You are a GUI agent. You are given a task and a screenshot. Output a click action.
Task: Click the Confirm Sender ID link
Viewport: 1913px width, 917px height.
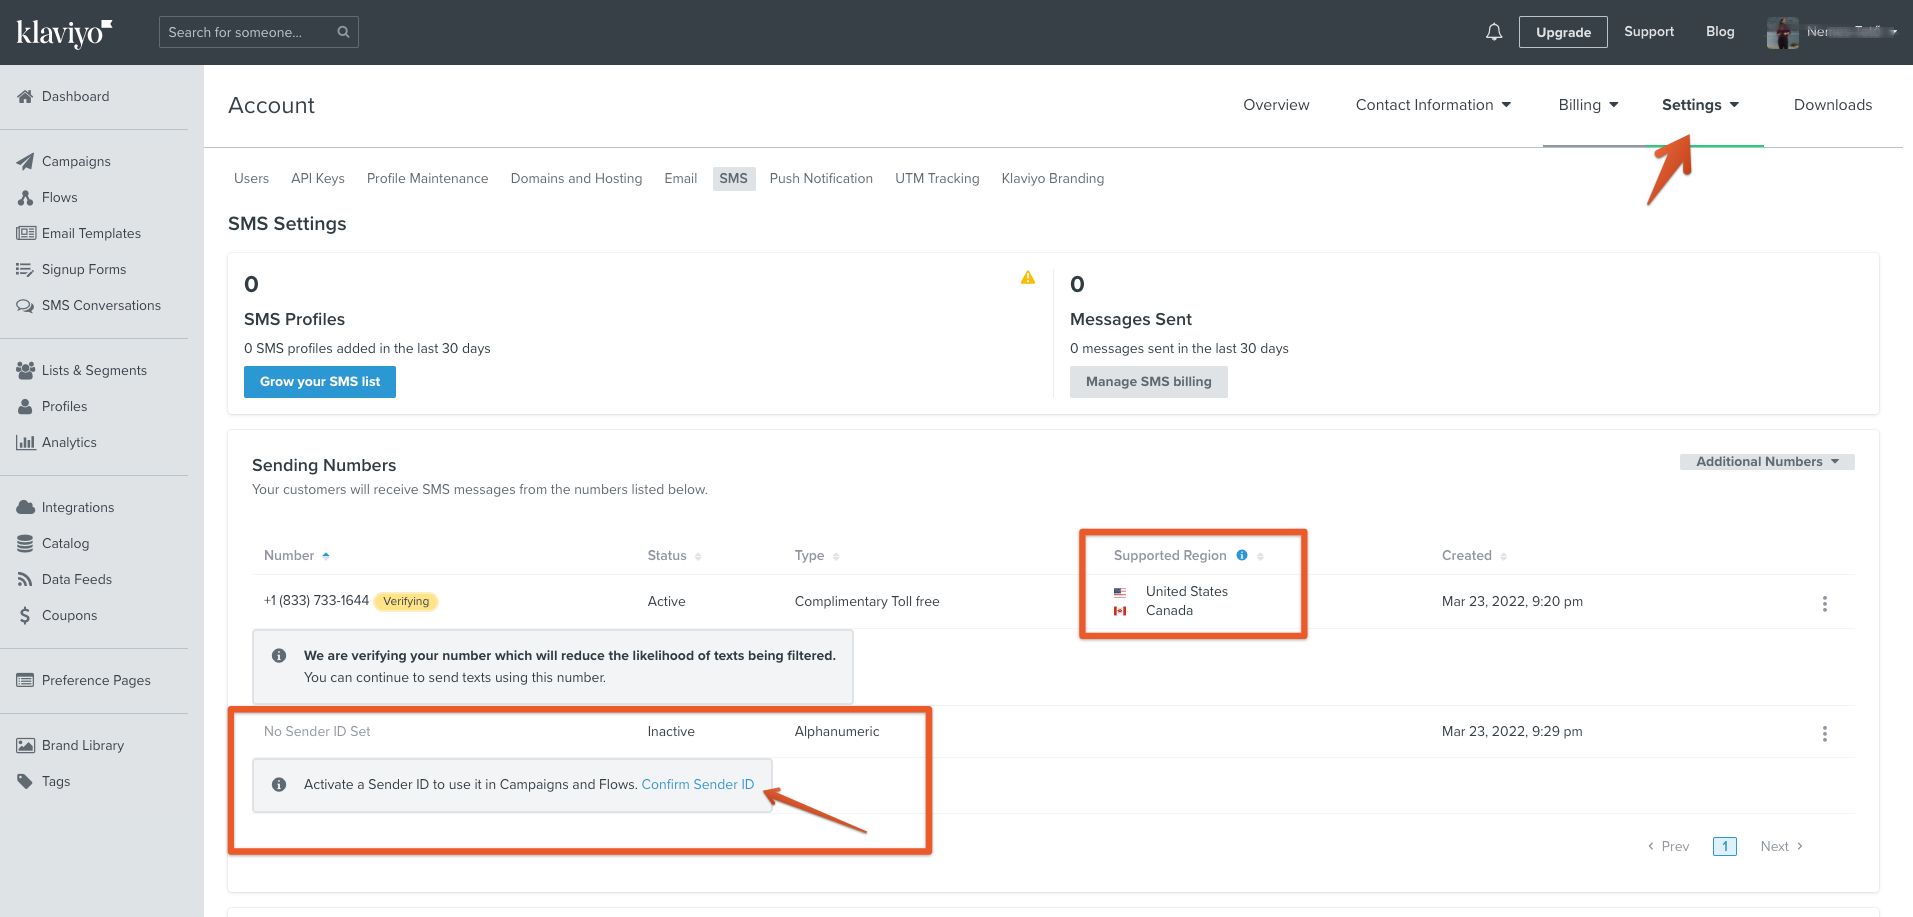(698, 785)
